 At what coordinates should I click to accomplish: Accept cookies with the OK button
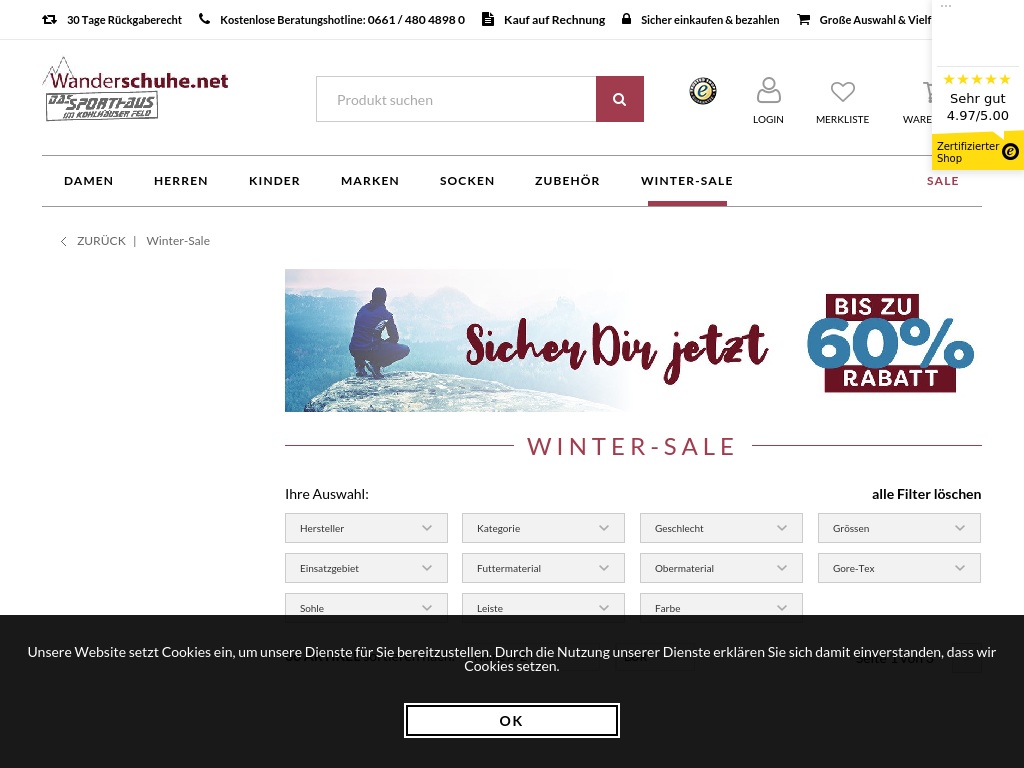coord(511,720)
